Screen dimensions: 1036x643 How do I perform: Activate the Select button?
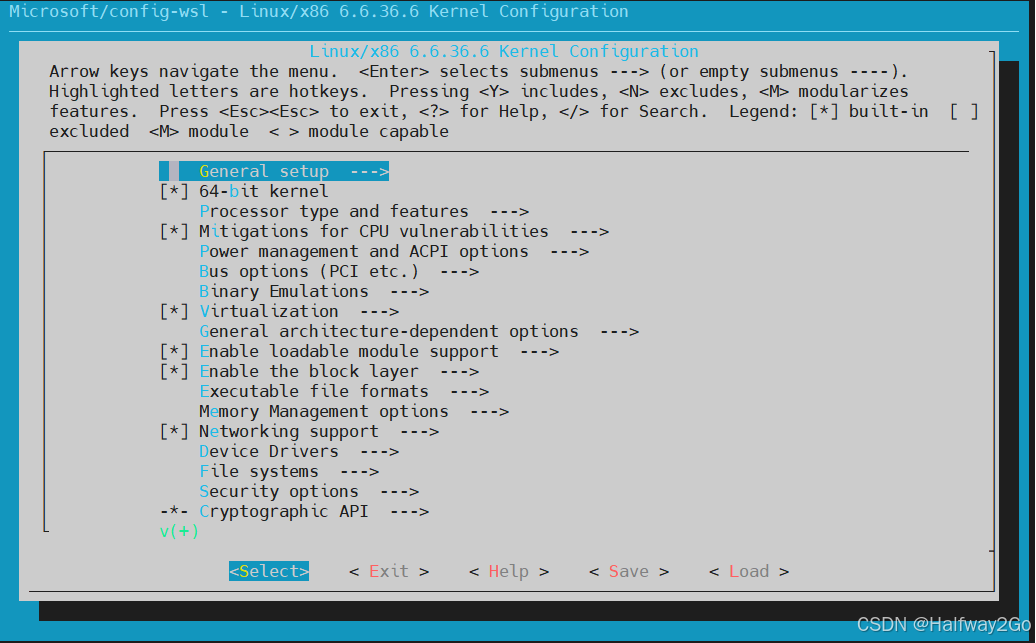tap(269, 571)
